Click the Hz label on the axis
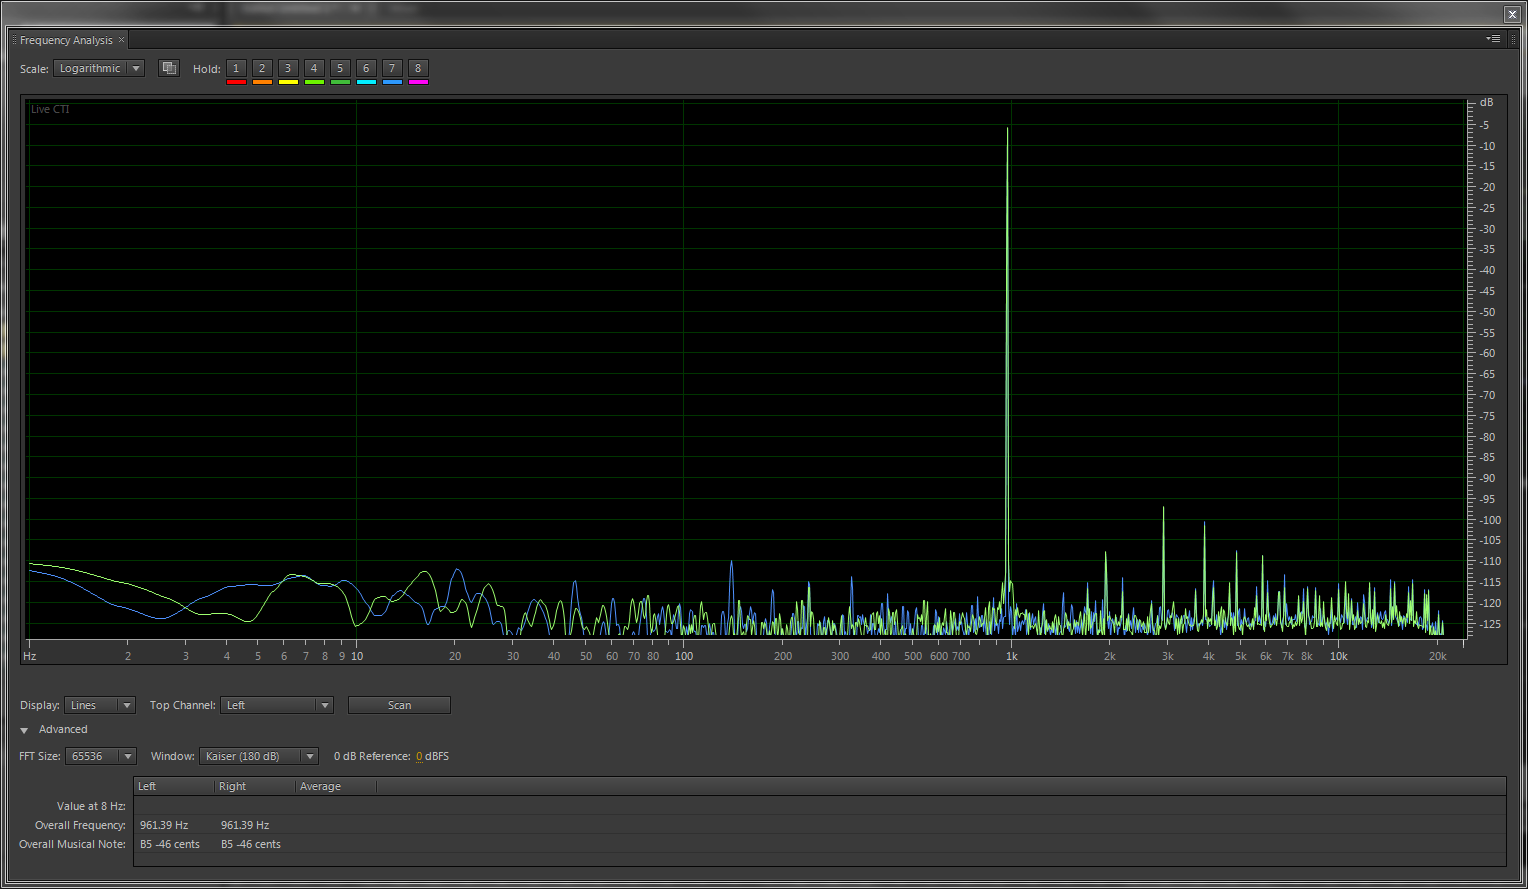1528x889 pixels. click(x=30, y=656)
